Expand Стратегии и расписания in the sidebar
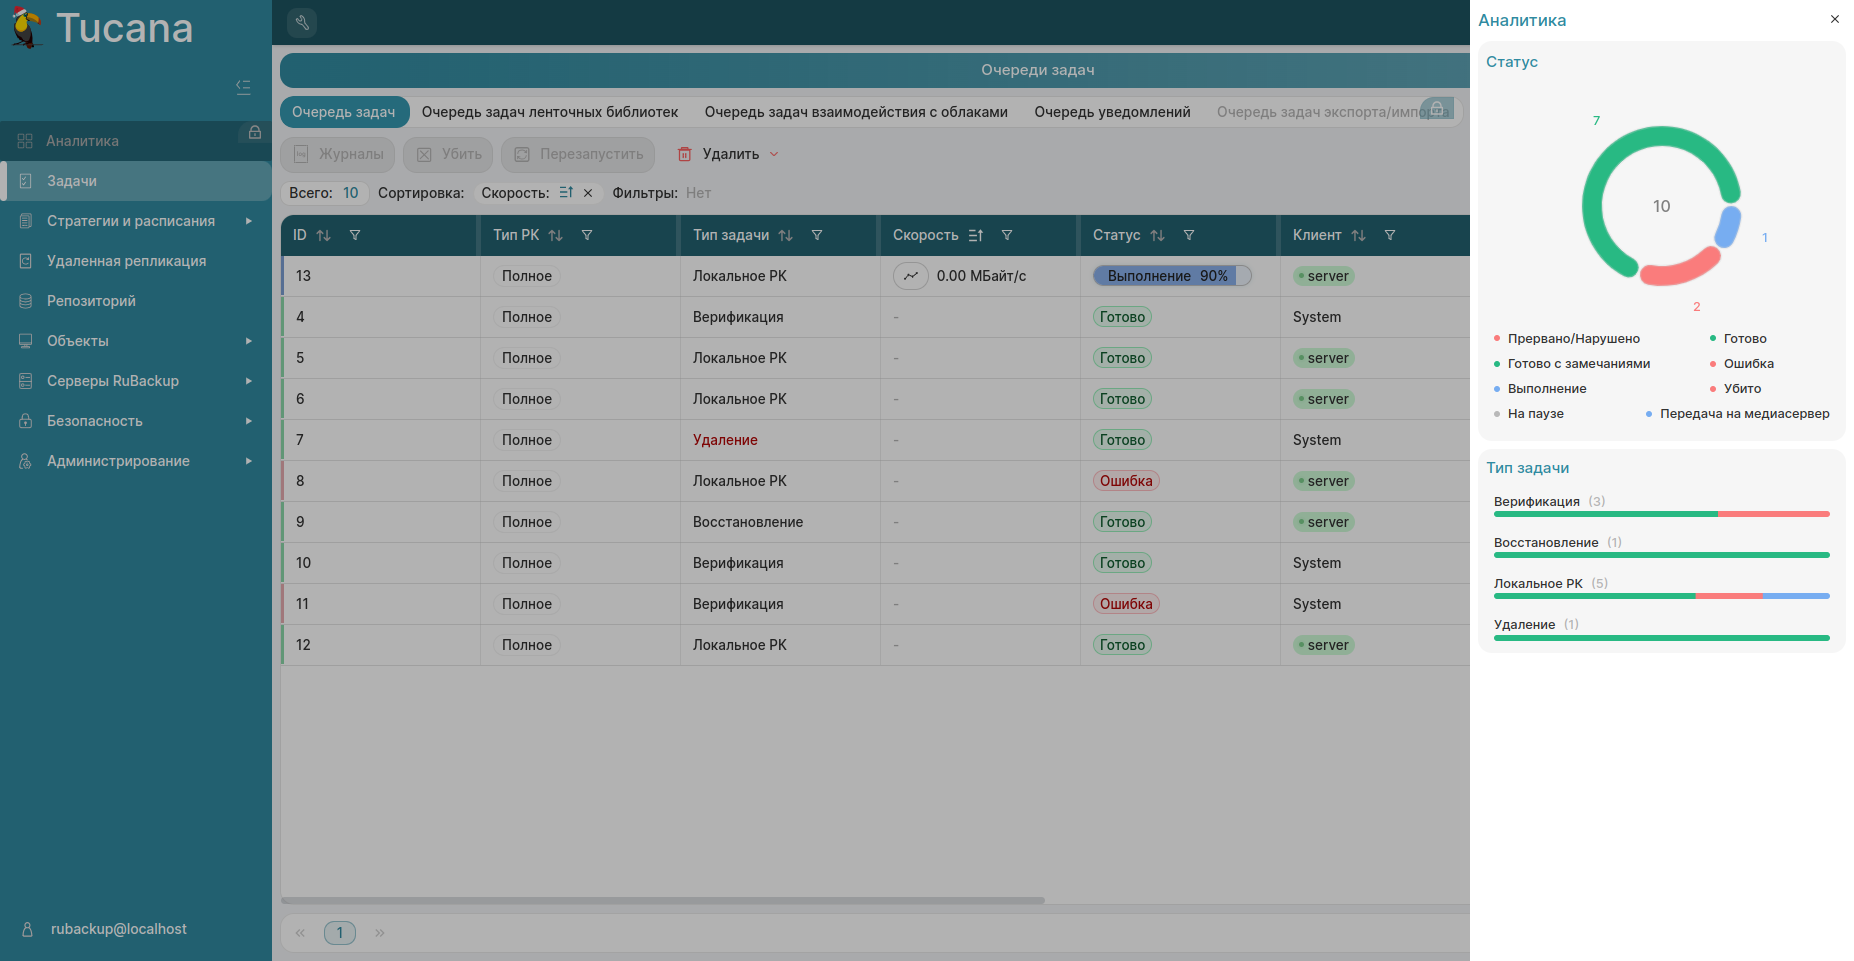This screenshot has width=1854, height=961. pos(131,221)
